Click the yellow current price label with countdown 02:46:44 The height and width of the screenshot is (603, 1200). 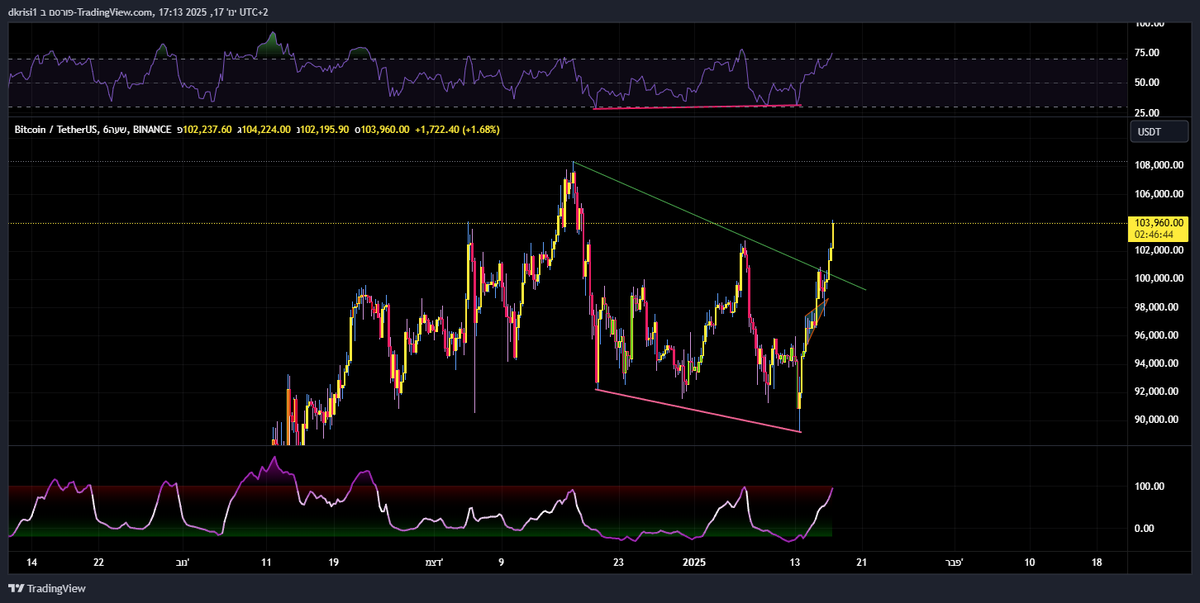1158,228
